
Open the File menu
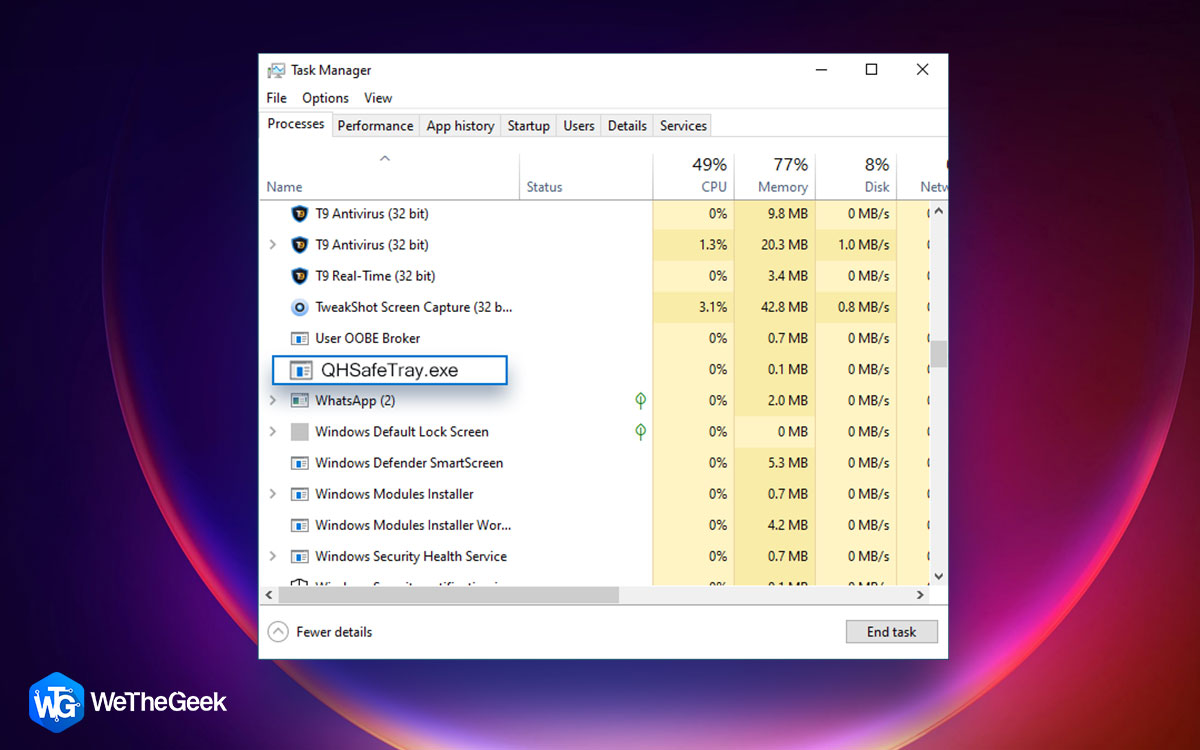(277, 98)
